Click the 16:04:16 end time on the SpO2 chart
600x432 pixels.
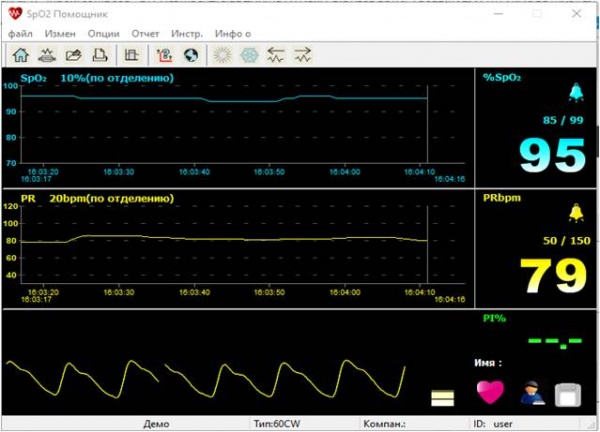pos(450,179)
